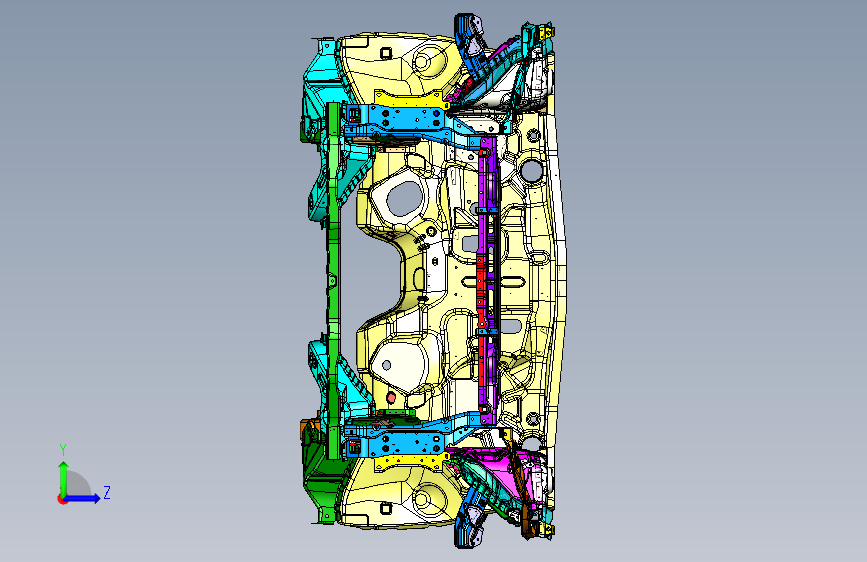Image resolution: width=867 pixels, height=562 pixels.
Task: Click the gray quarter-circle plane on the triad
Action: pos(78,484)
